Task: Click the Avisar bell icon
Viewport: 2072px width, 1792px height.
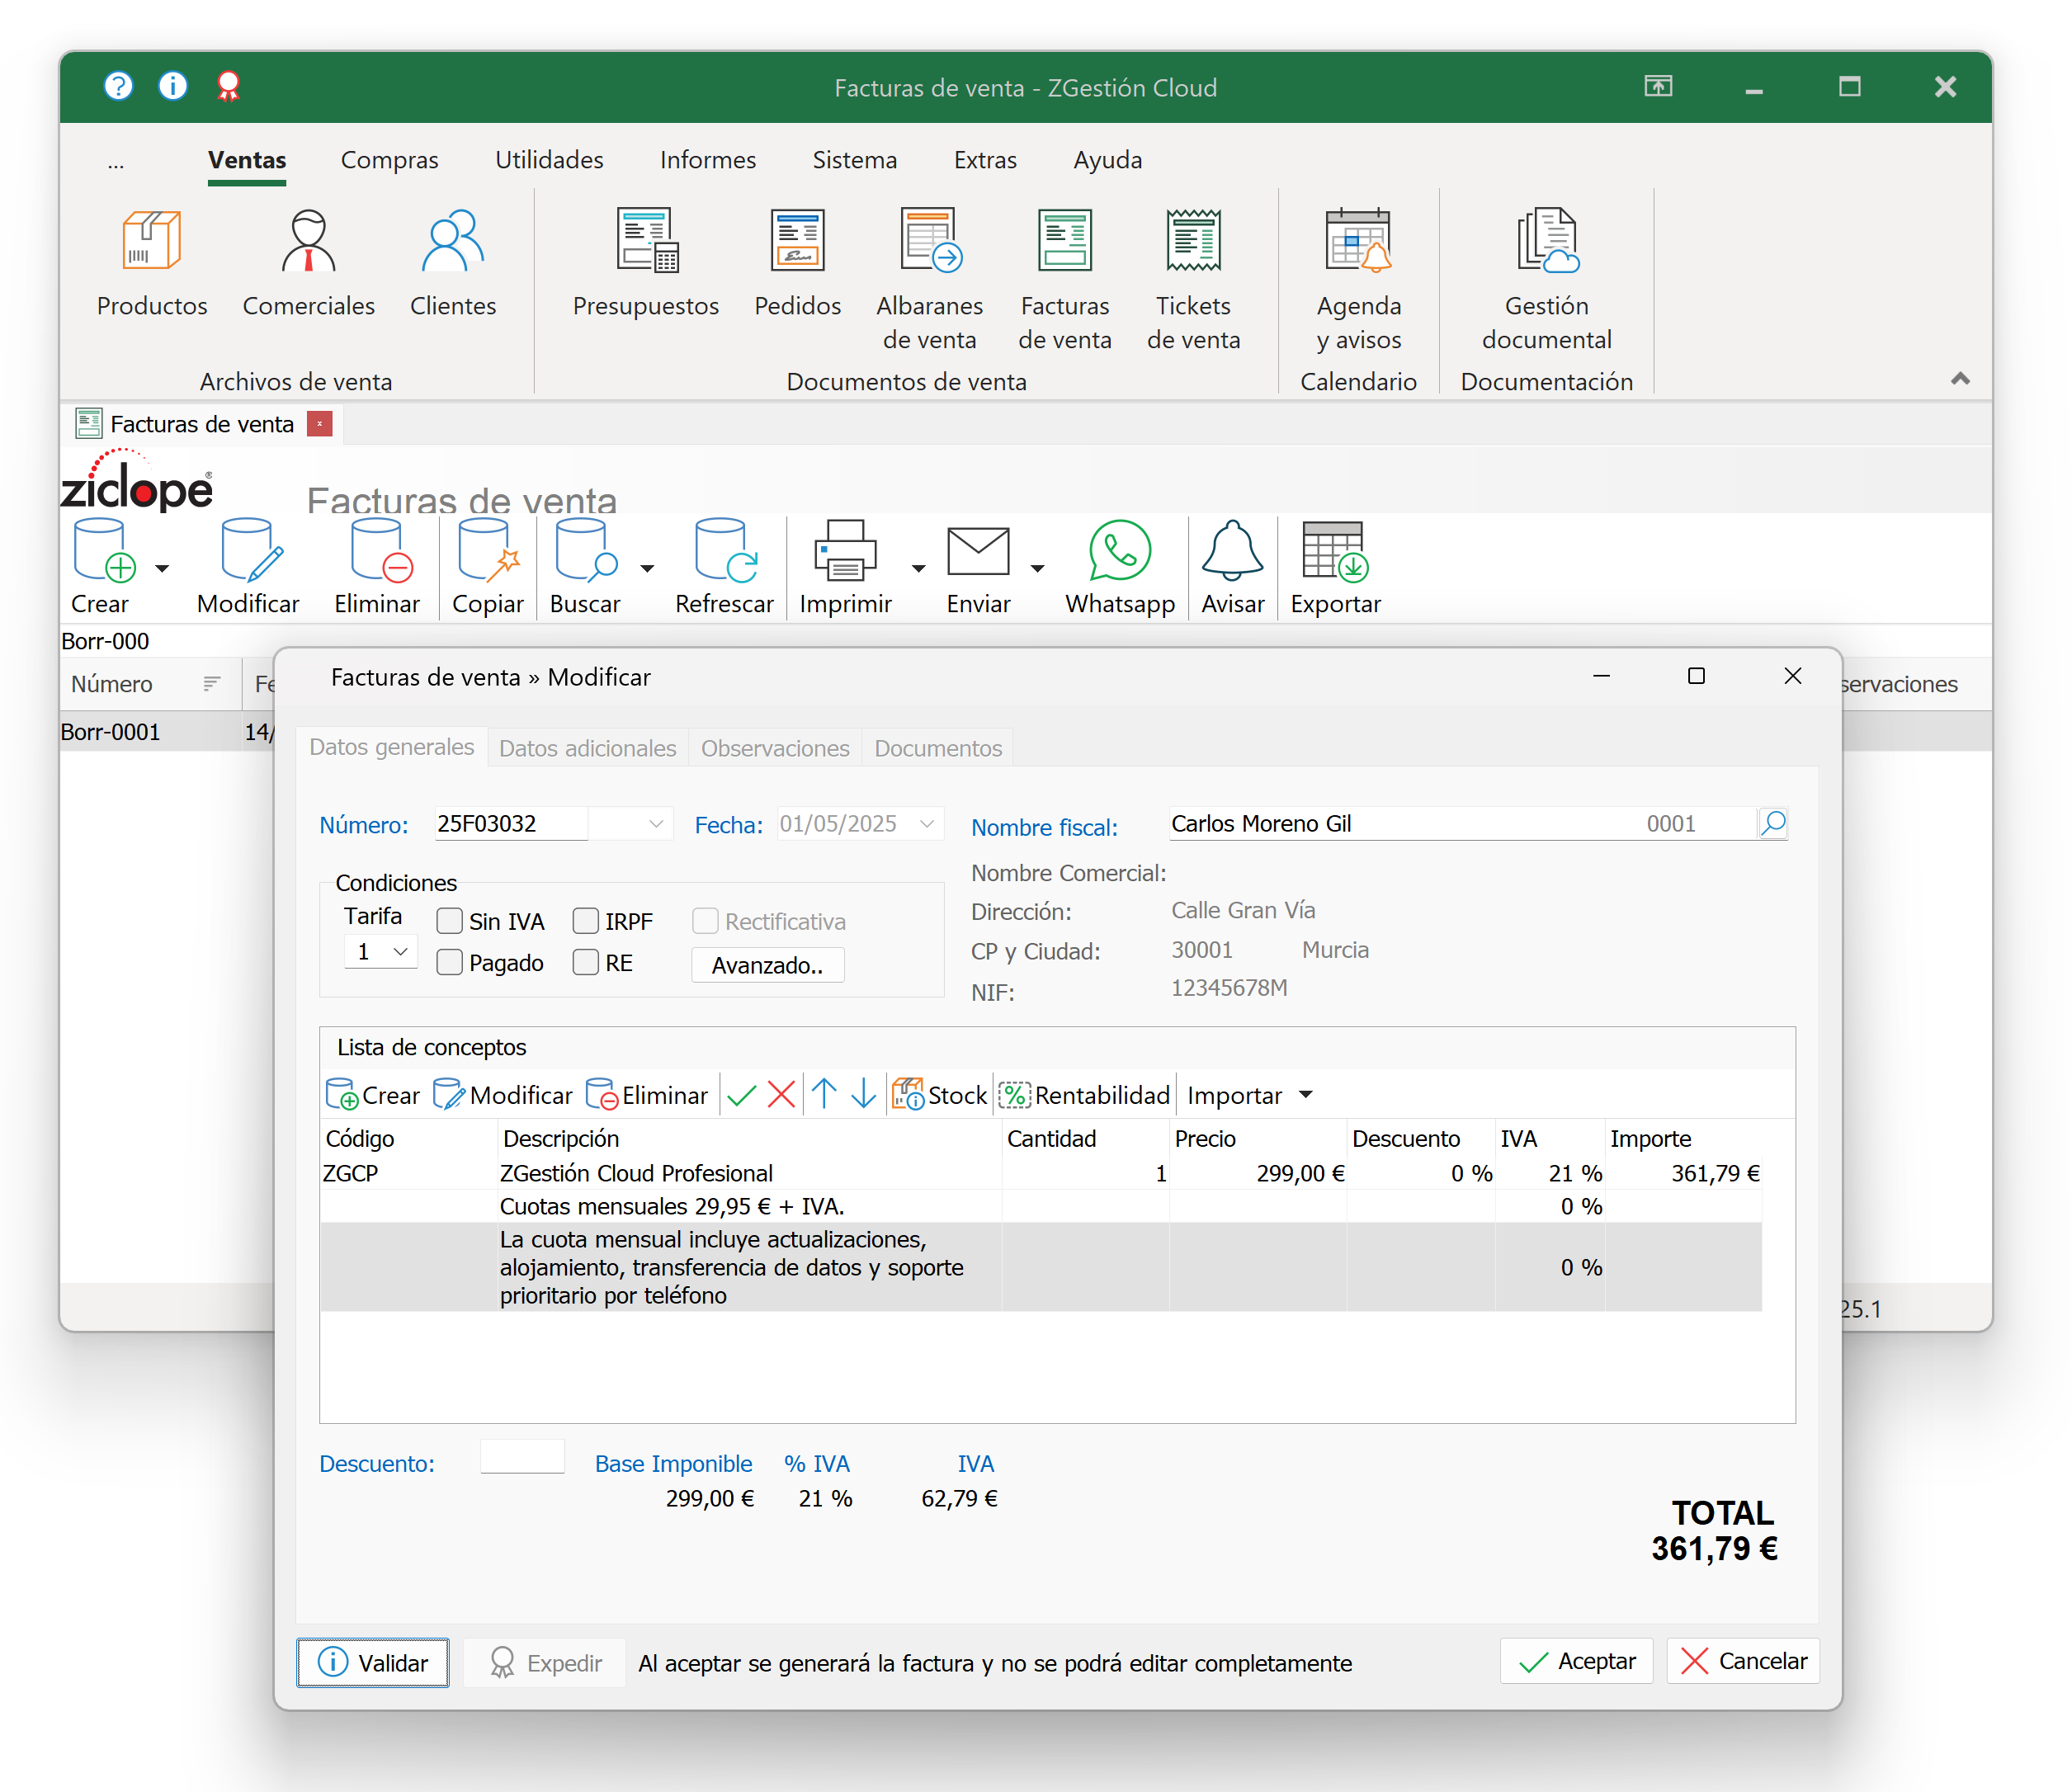Action: [1232, 566]
